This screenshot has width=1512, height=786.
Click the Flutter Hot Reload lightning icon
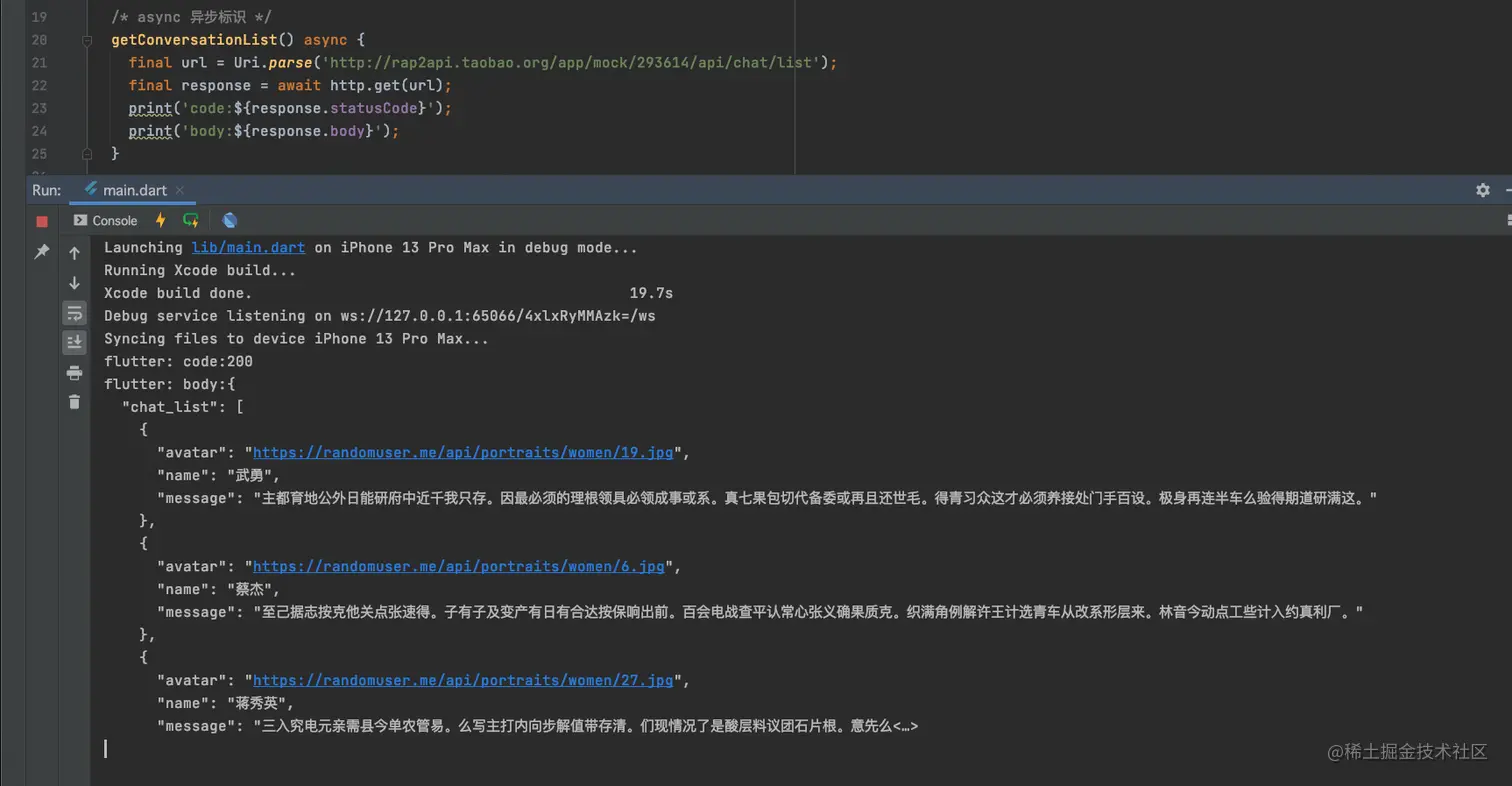coord(160,220)
